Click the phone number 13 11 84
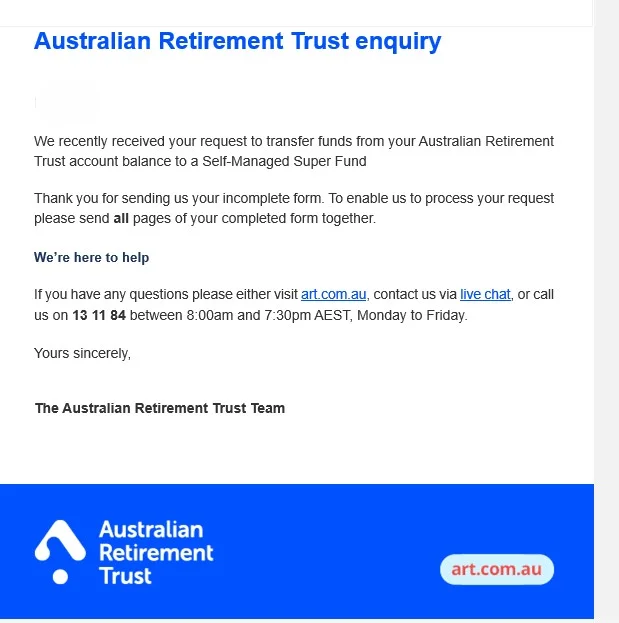Image resolution: width=619 pixels, height=623 pixels. (x=99, y=315)
